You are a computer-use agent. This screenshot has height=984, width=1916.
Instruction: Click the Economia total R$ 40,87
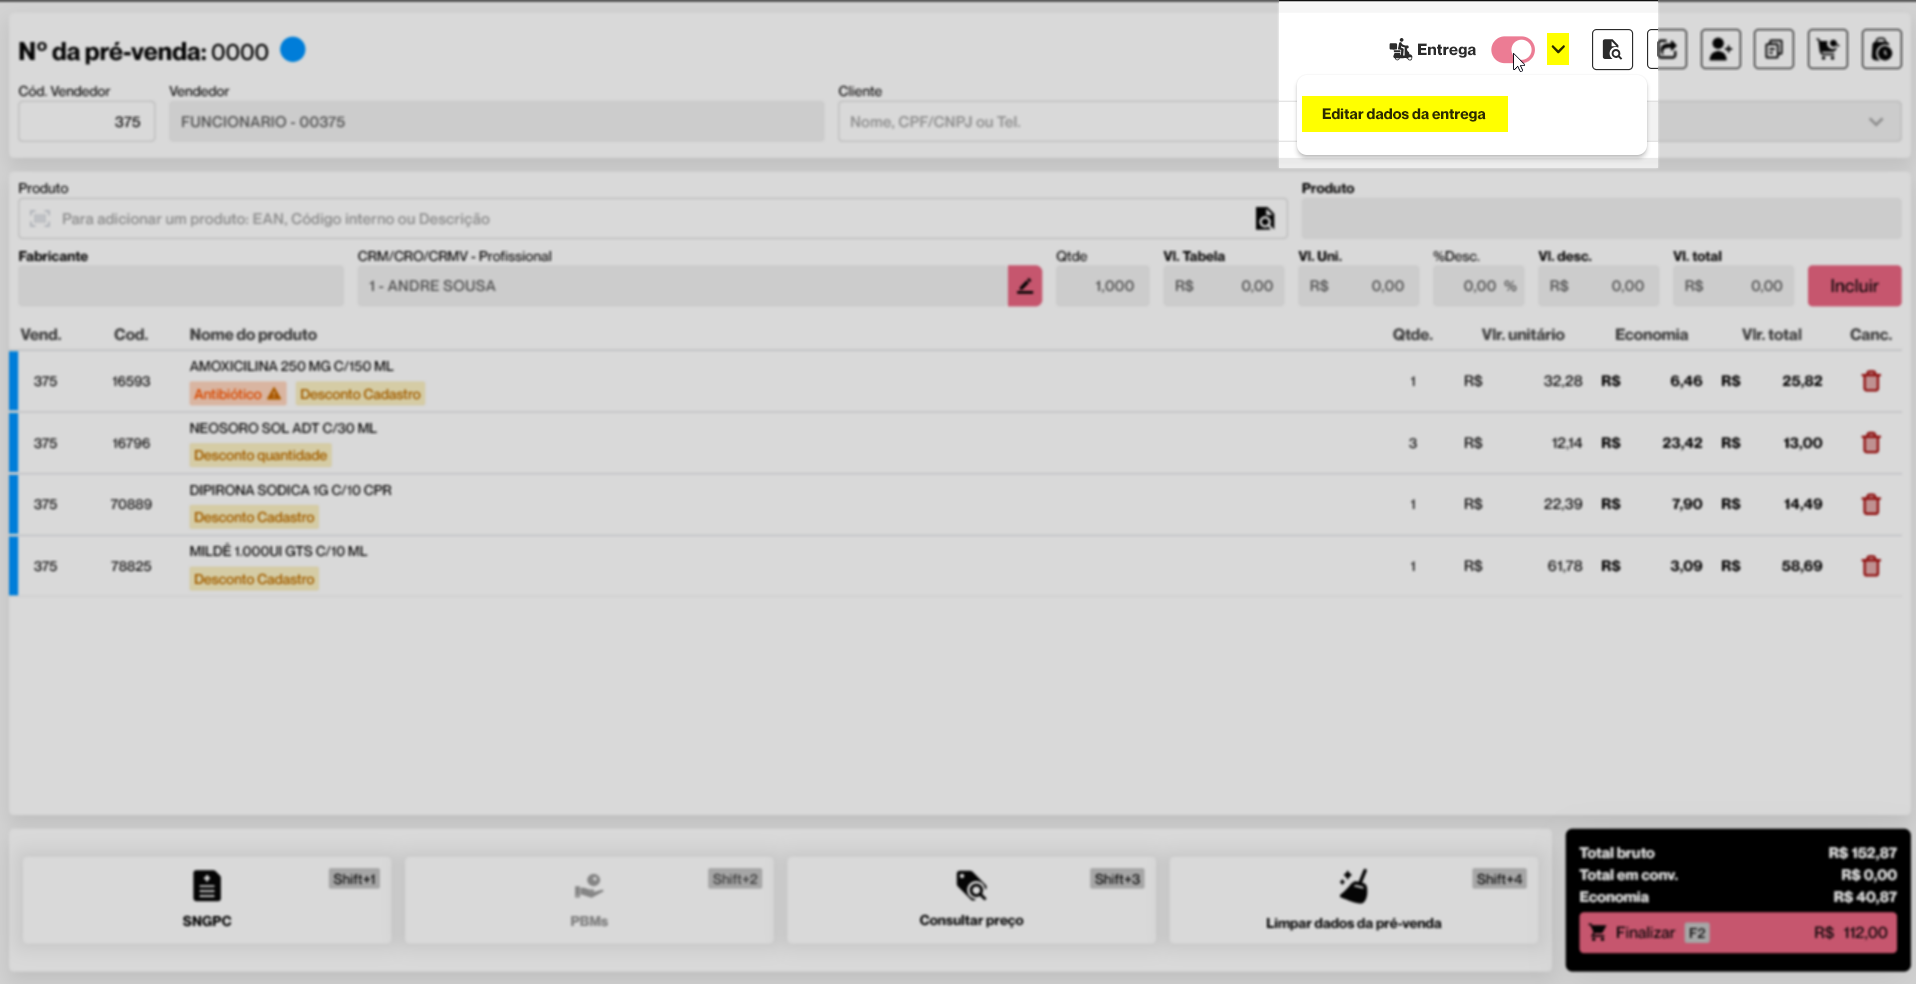pos(1864,897)
